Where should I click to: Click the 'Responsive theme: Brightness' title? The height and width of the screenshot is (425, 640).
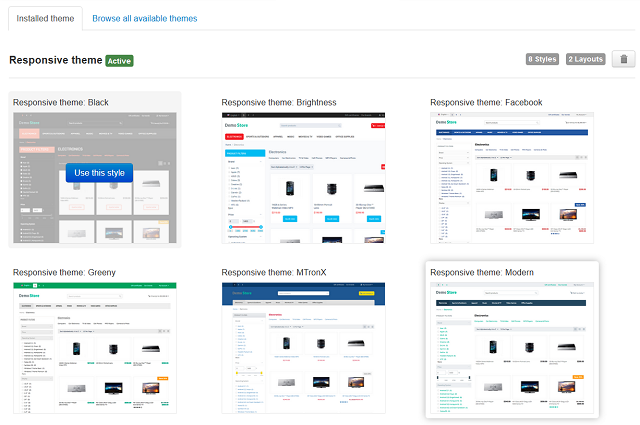279,102
